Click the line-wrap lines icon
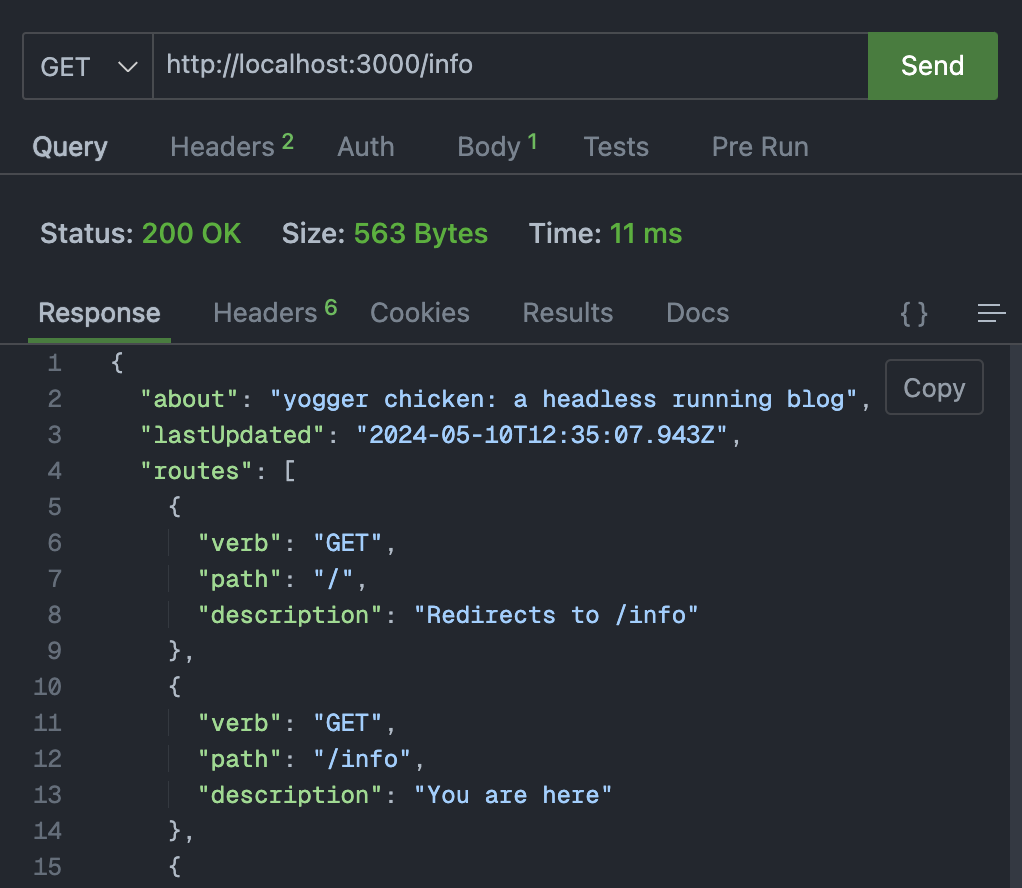 click(991, 313)
